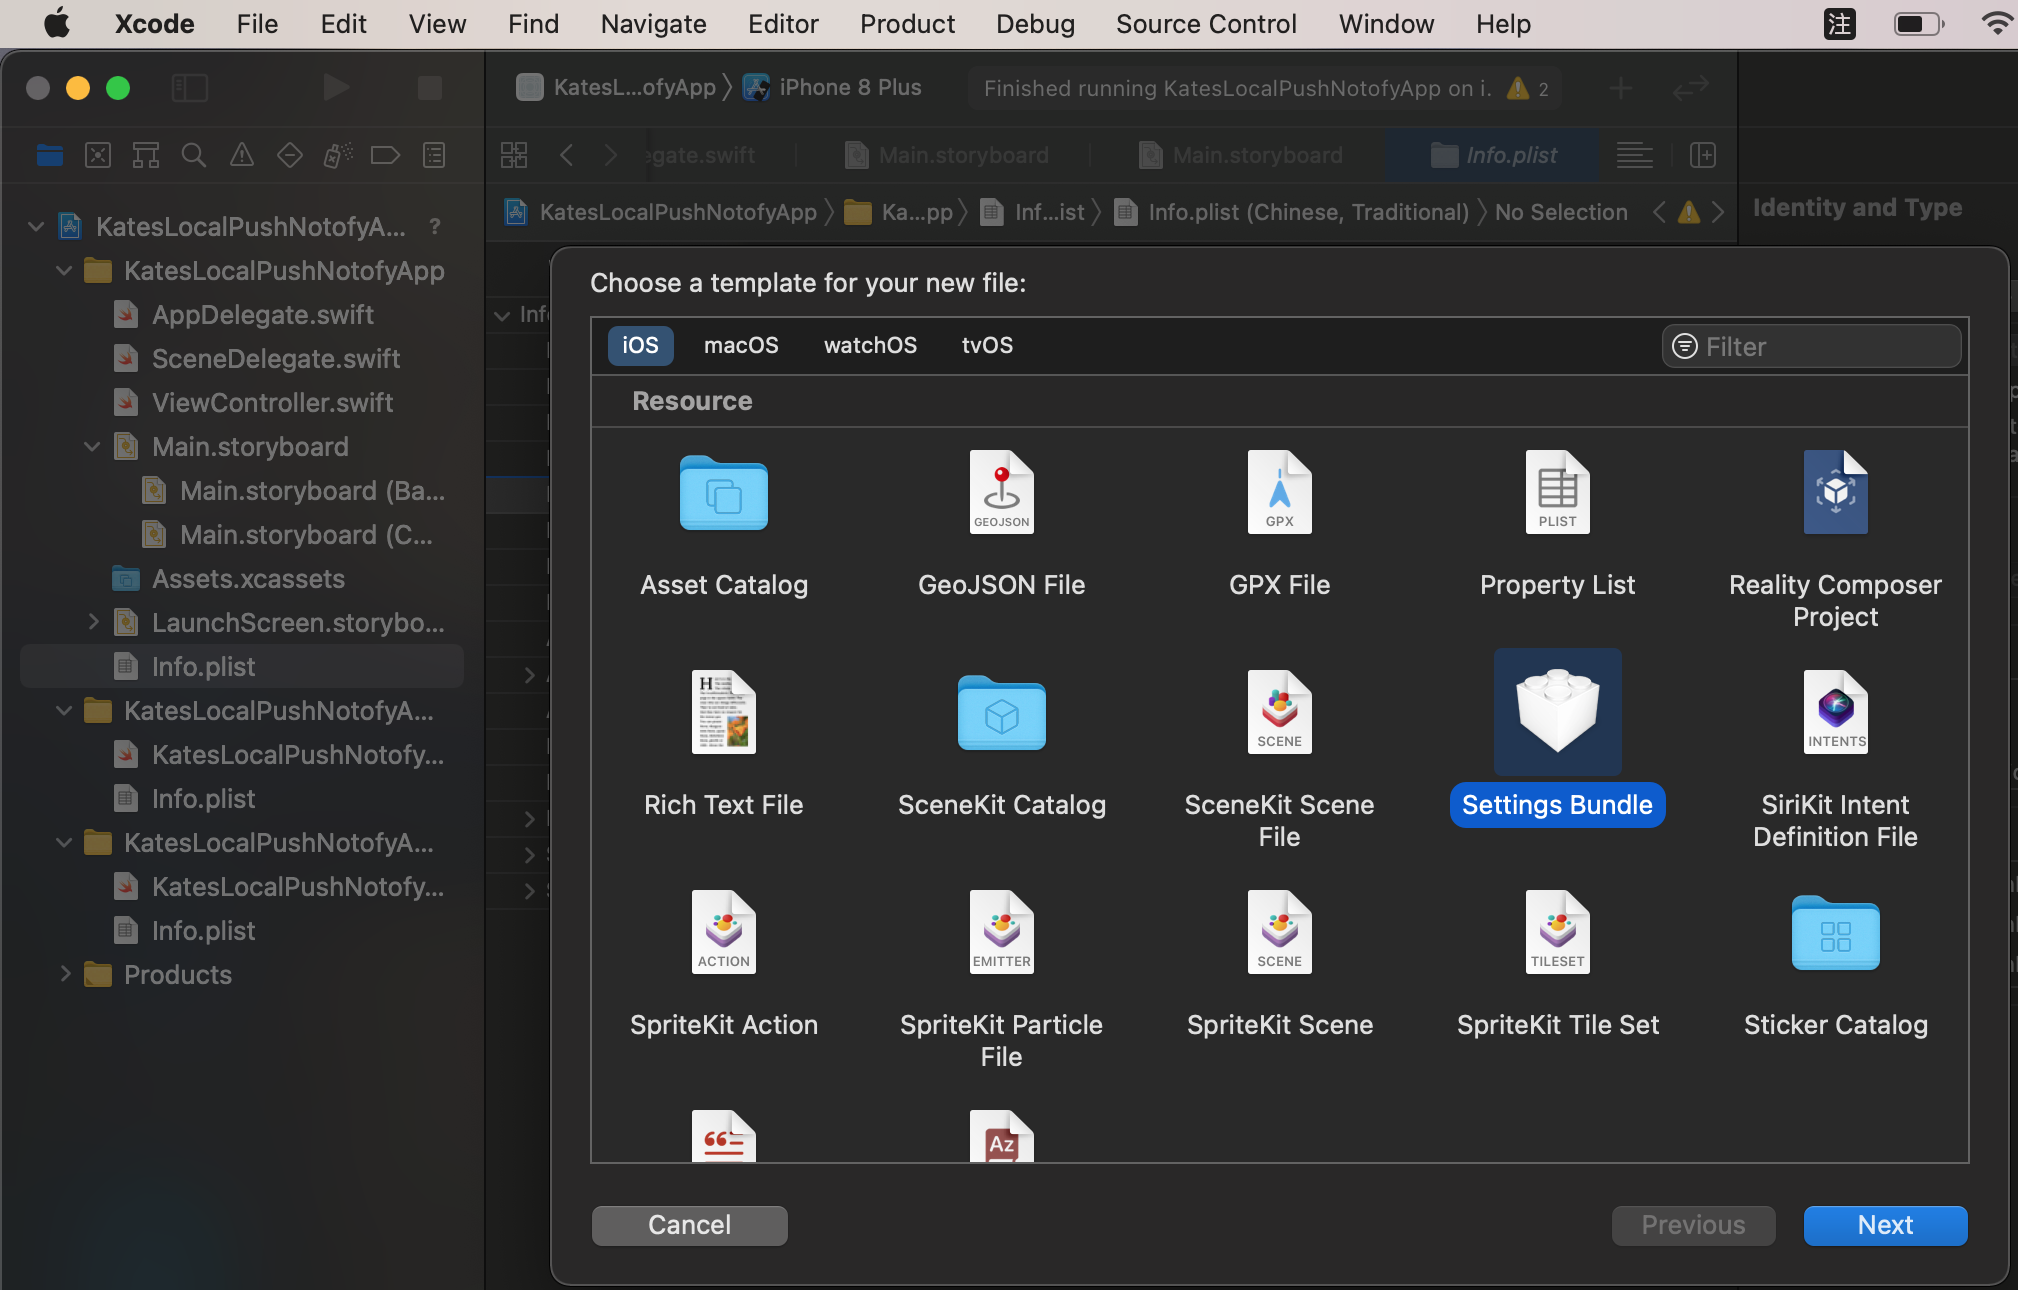The width and height of the screenshot is (2018, 1290).
Task: Click the Next button
Action: 1884,1225
